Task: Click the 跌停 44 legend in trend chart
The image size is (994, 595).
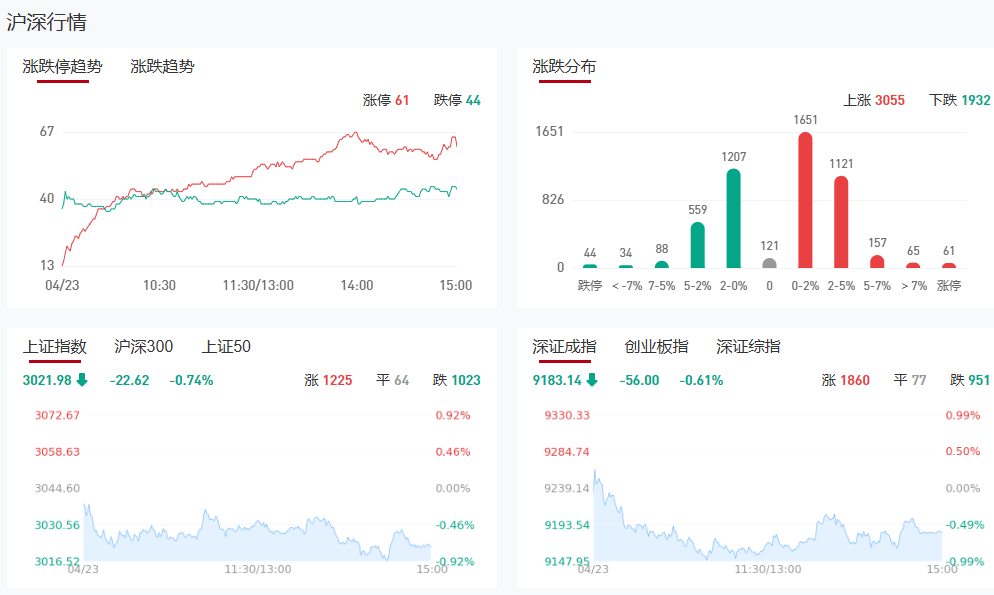Action: point(457,100)
